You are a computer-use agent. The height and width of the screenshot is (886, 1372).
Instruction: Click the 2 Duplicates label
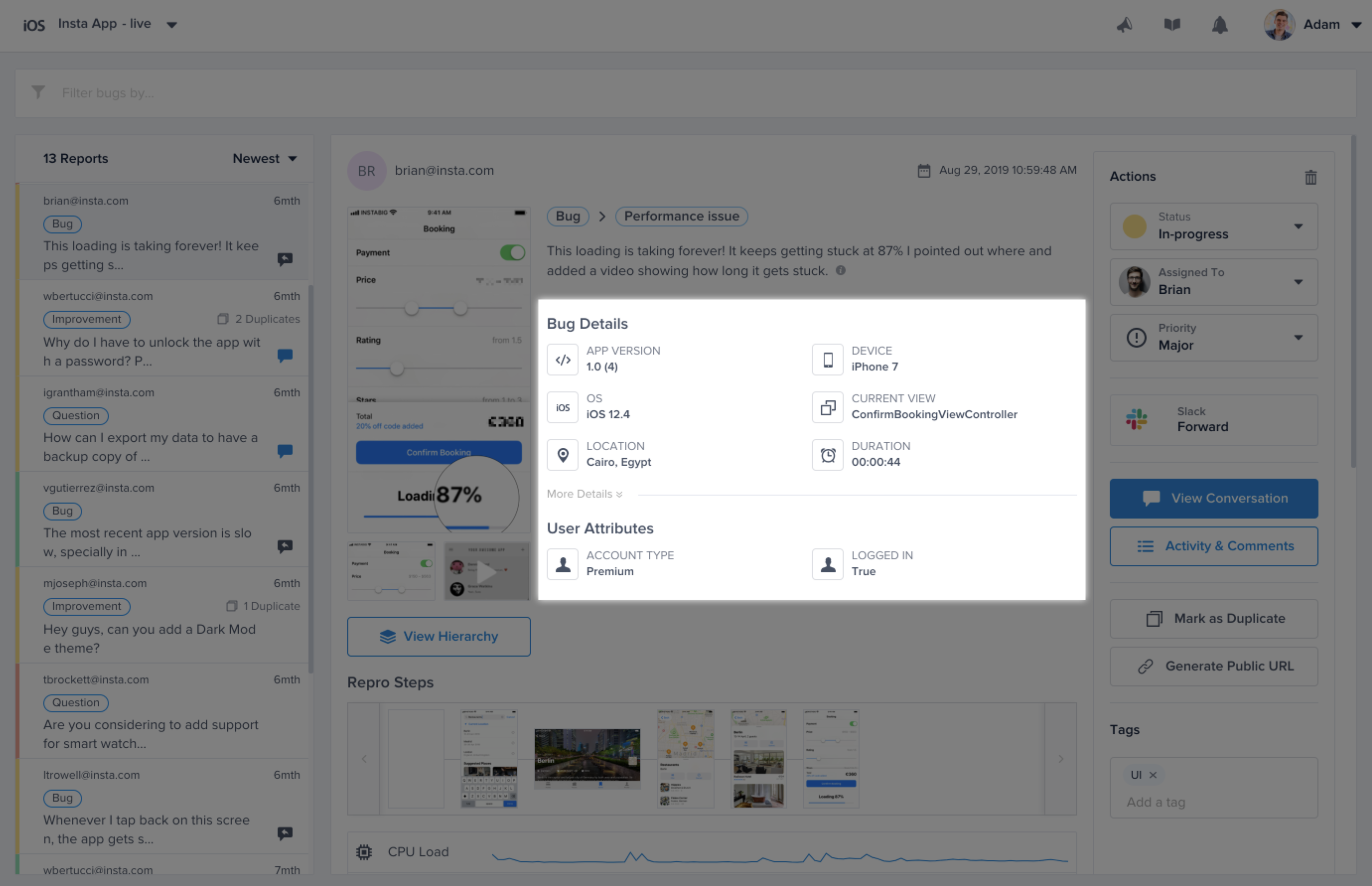pyautogui.click(x=267, y=319)
